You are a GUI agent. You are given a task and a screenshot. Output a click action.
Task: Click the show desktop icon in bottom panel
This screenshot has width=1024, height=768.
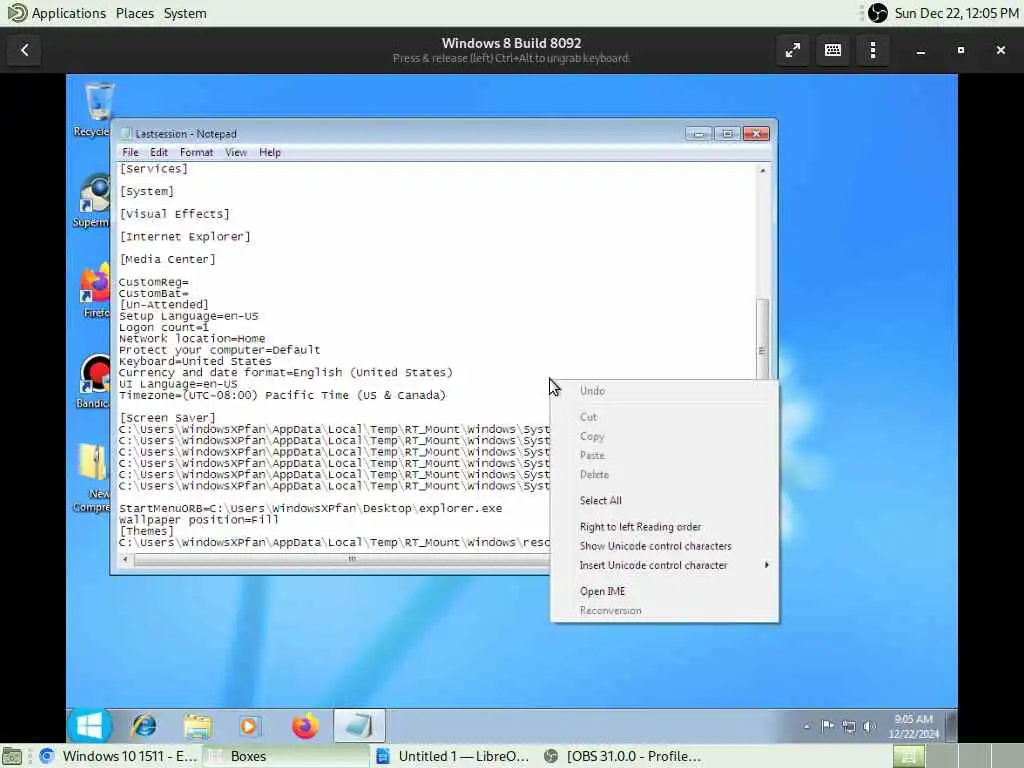(x=12, y=756)
